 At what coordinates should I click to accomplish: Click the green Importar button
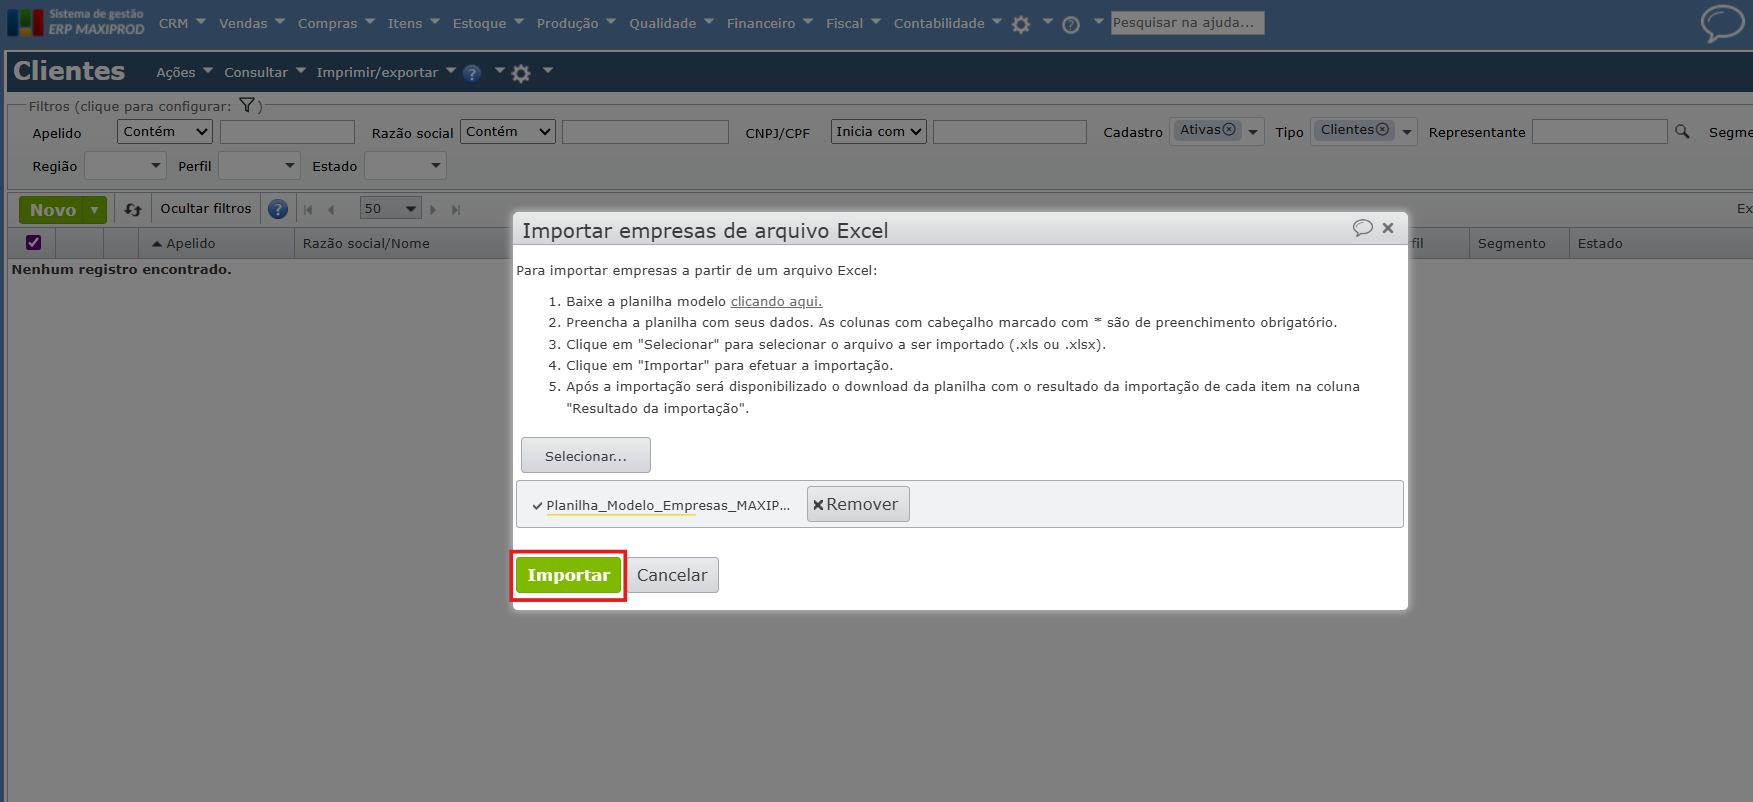pyautogui.click(x=568, y=575)
